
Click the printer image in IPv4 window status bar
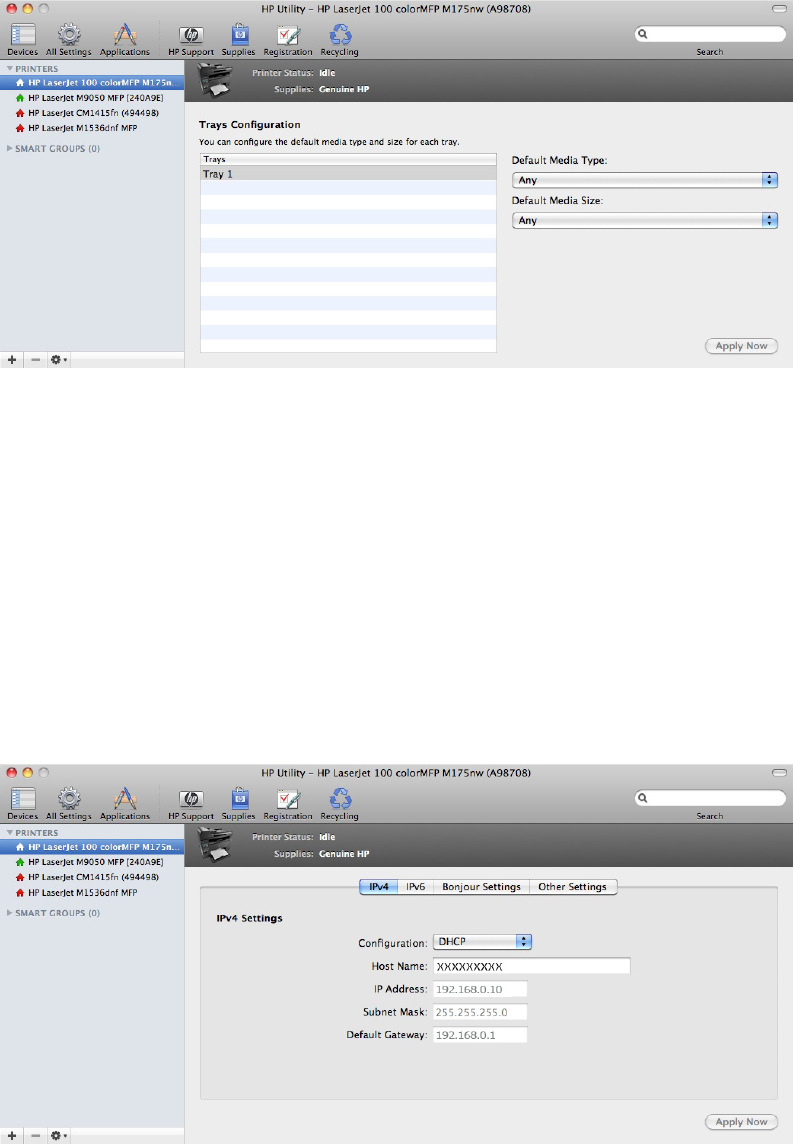(215, 845)
